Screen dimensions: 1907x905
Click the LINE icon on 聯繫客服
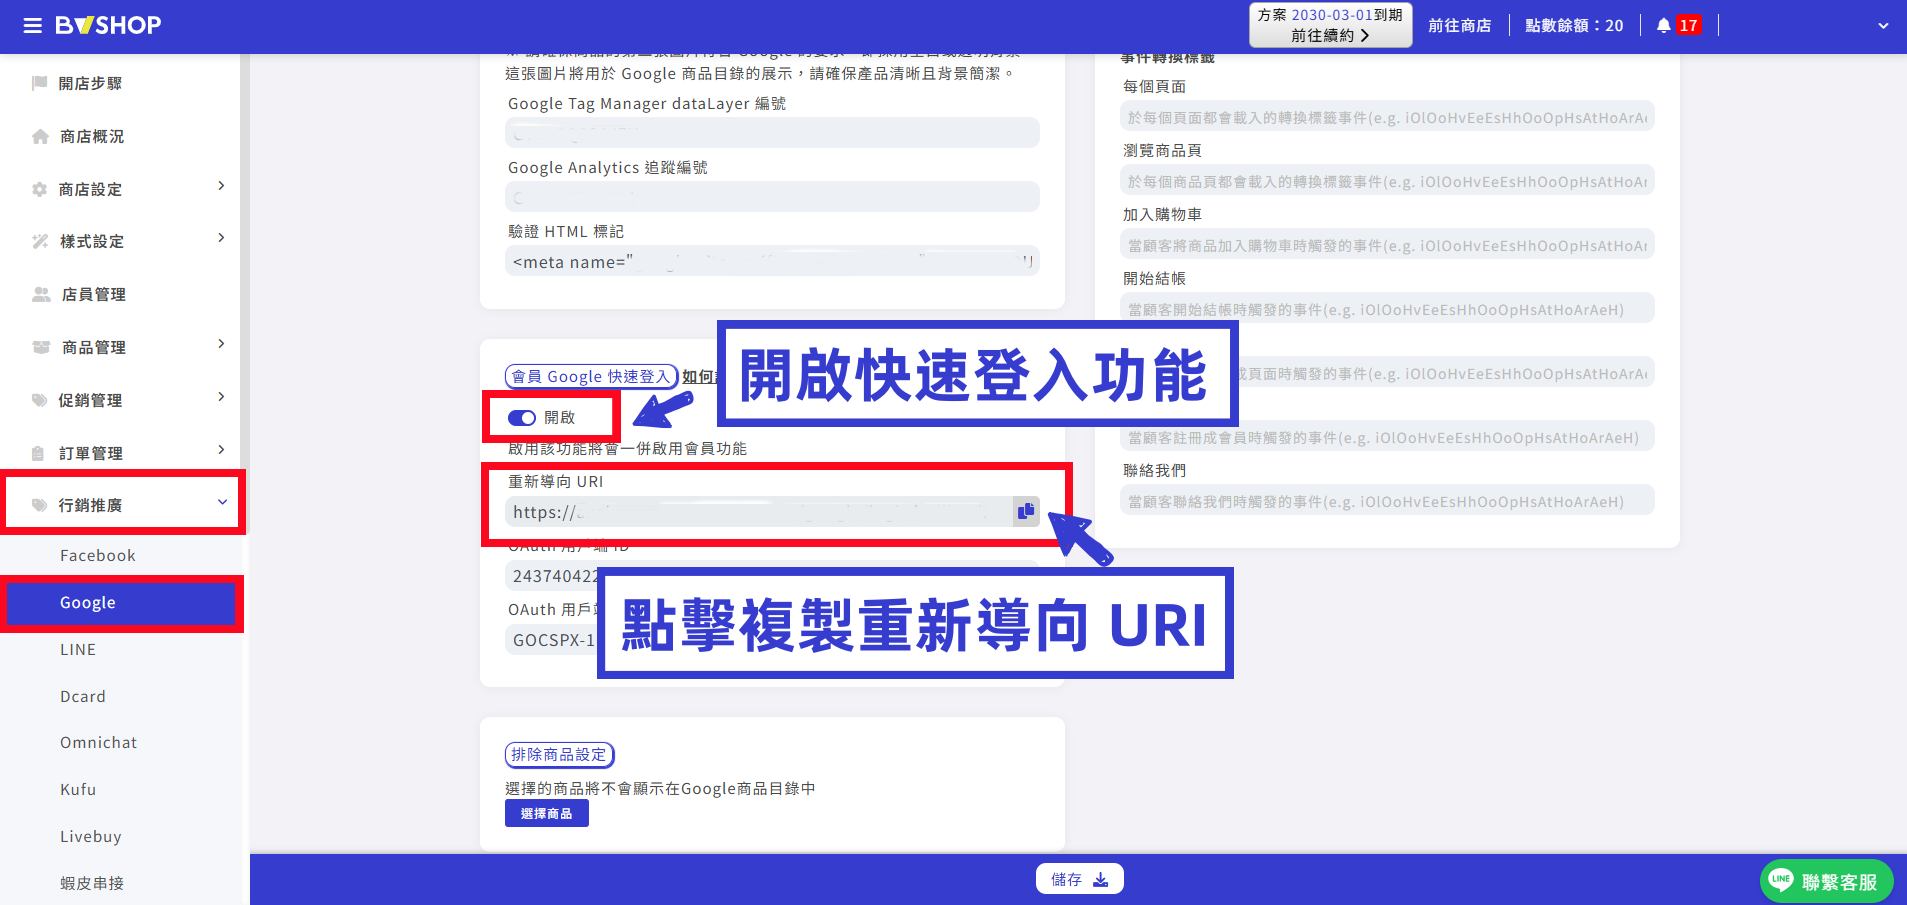(1780, 880)
